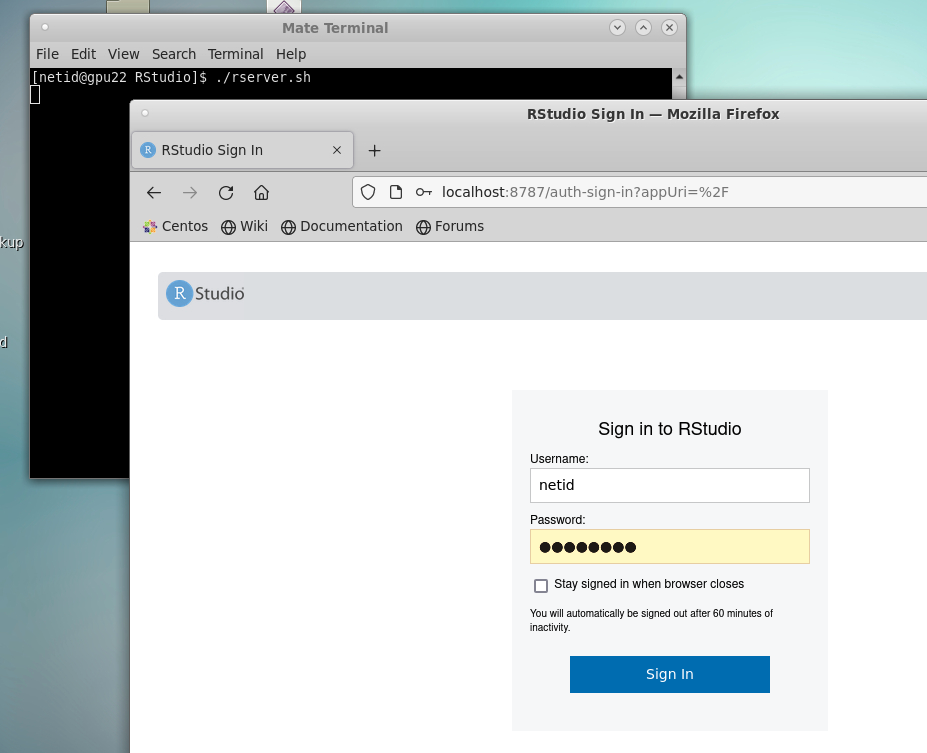Click the terminal scrollbar up arrow
The image size is (927, 753).
point(679,77)
